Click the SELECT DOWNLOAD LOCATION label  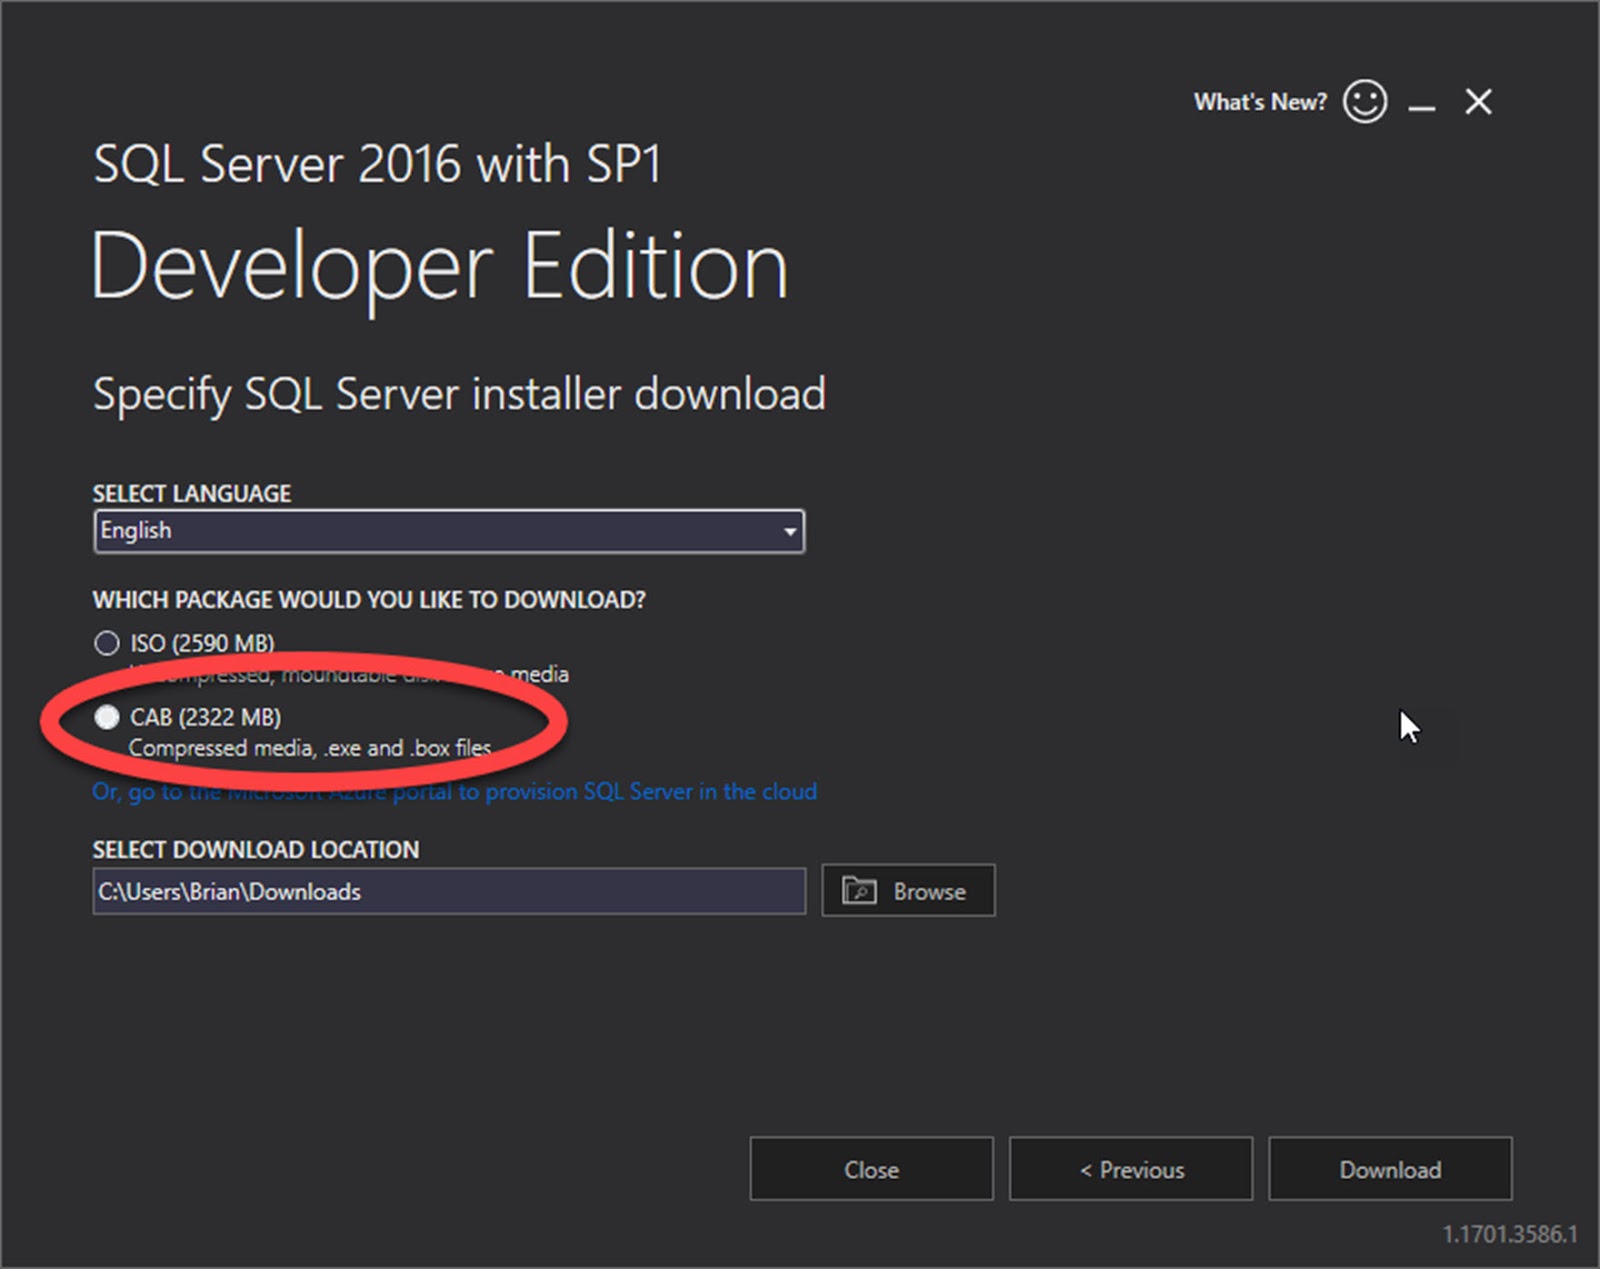[x=255, y=849]
